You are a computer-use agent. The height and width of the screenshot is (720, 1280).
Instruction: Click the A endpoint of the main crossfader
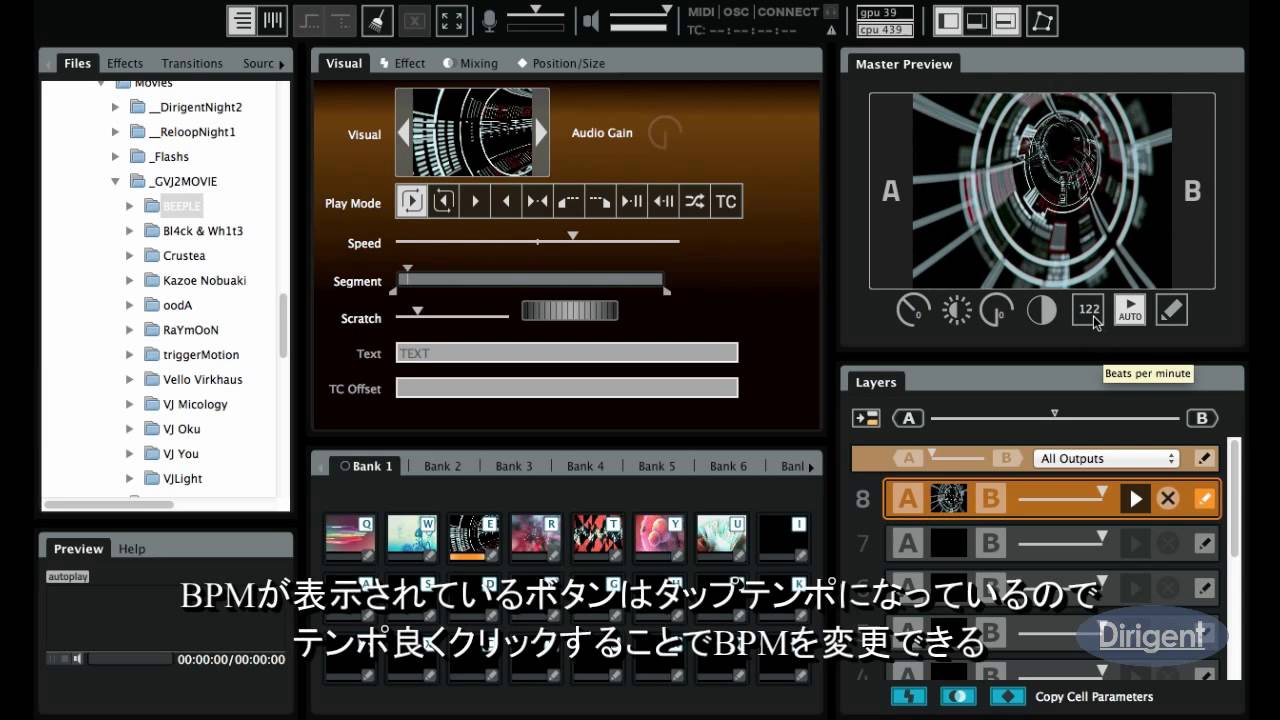coord(908,418)
